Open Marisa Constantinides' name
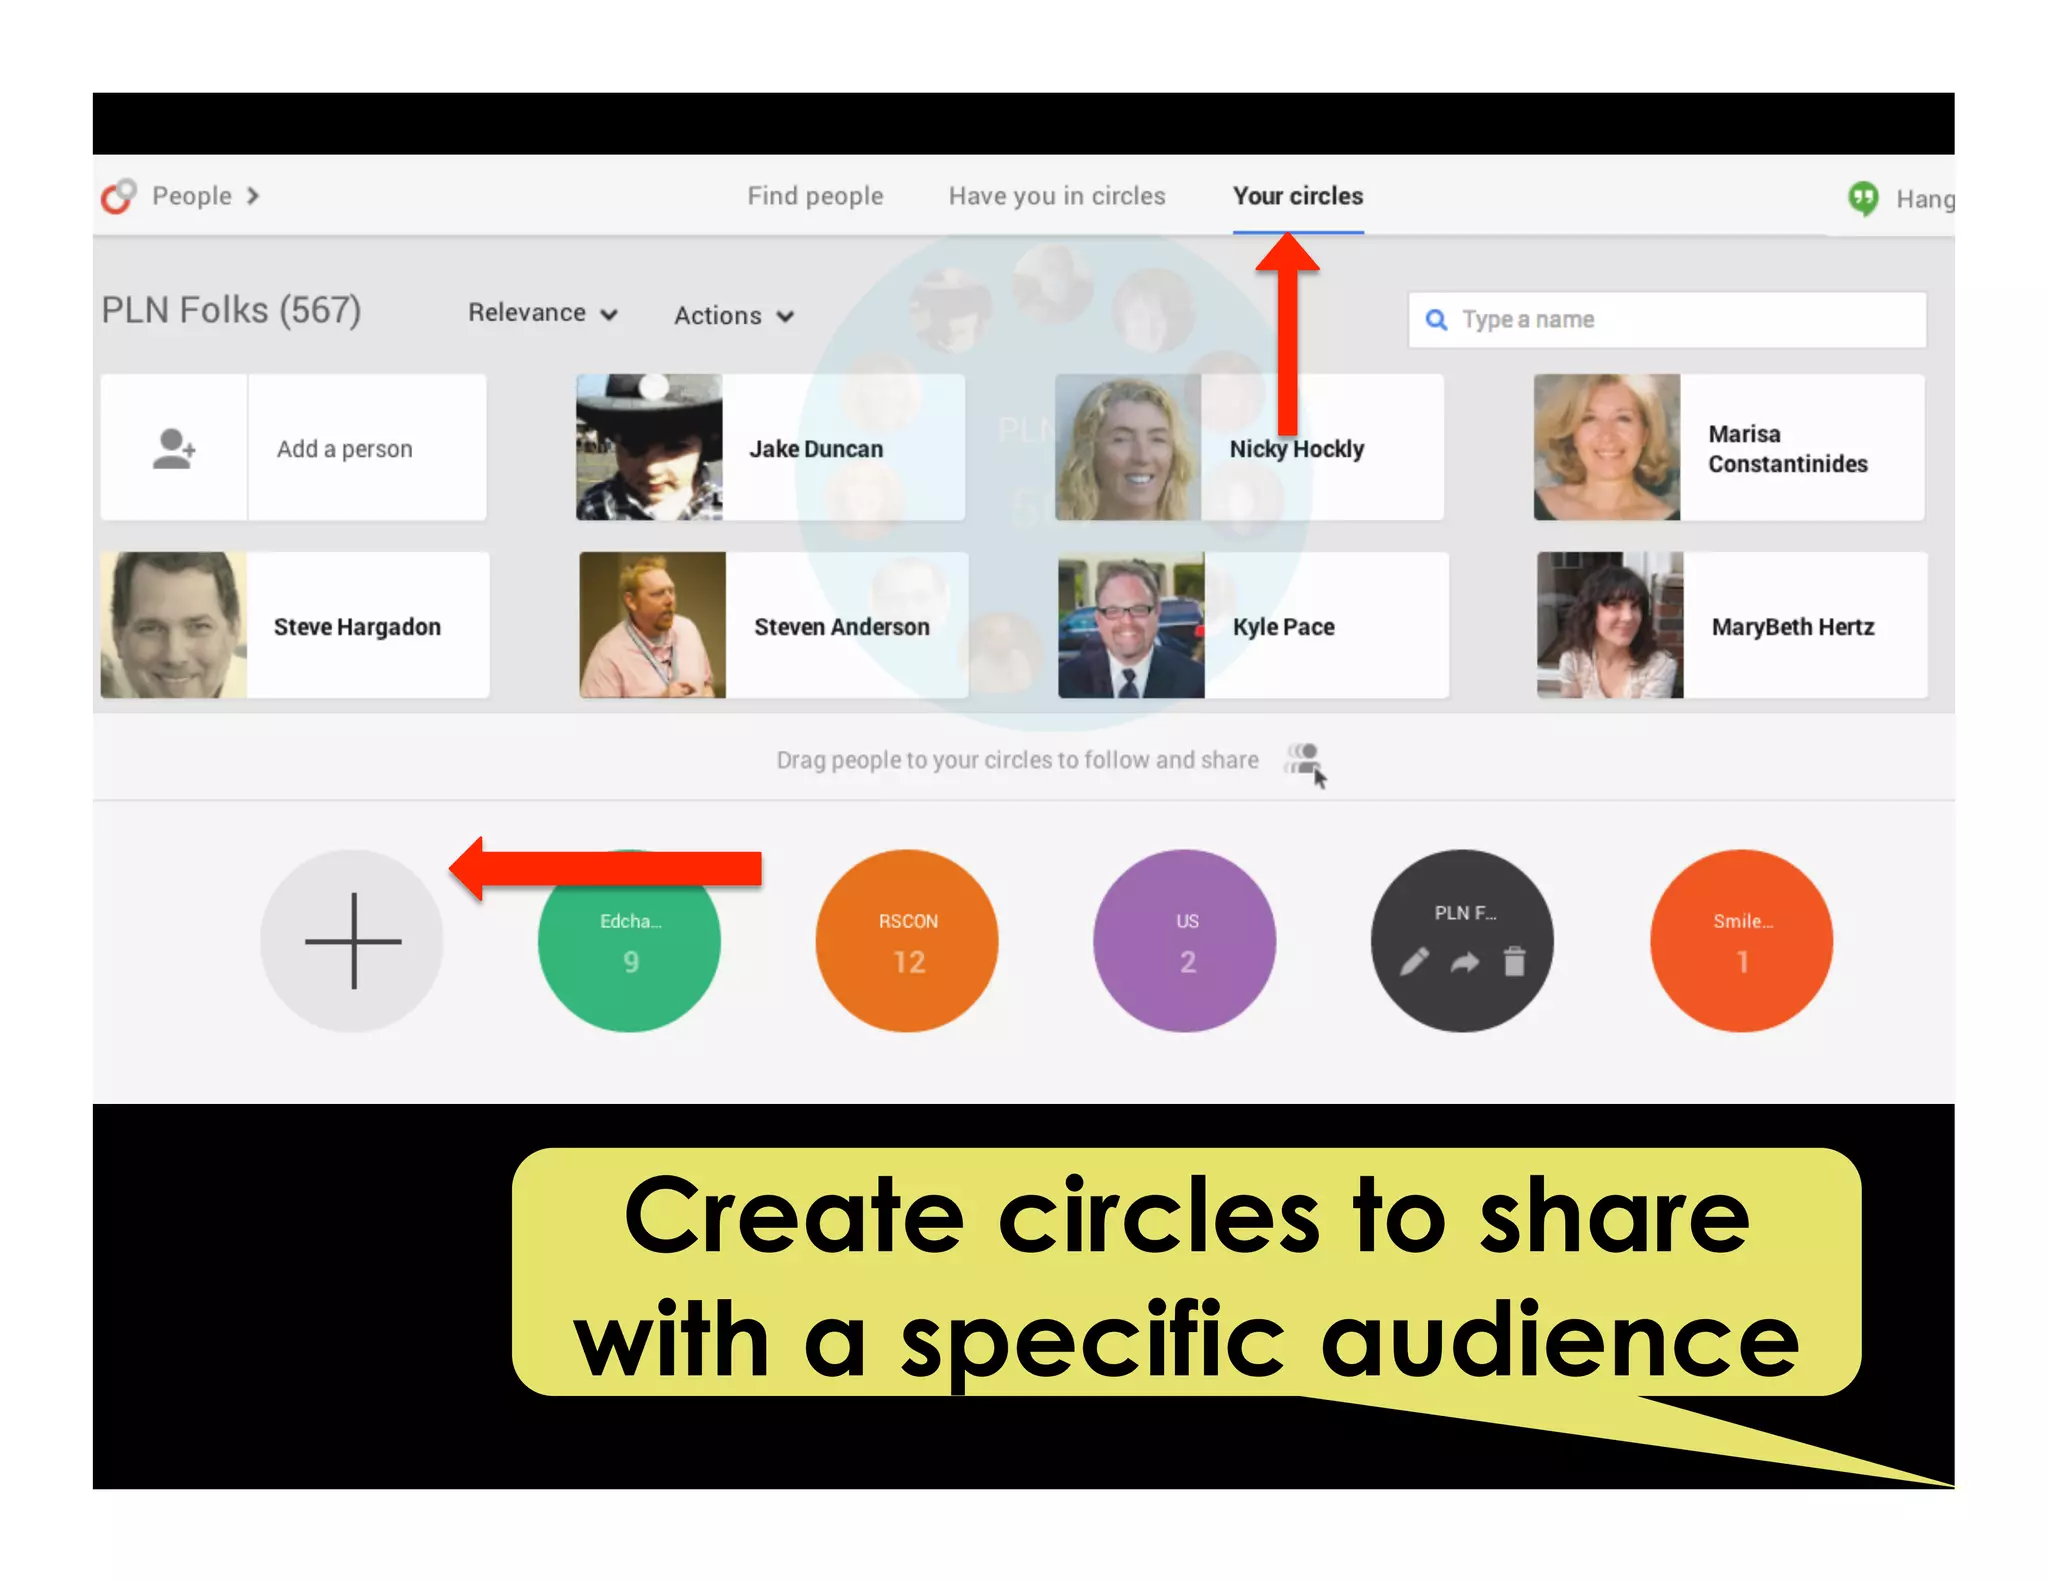 pos(1787,449)
